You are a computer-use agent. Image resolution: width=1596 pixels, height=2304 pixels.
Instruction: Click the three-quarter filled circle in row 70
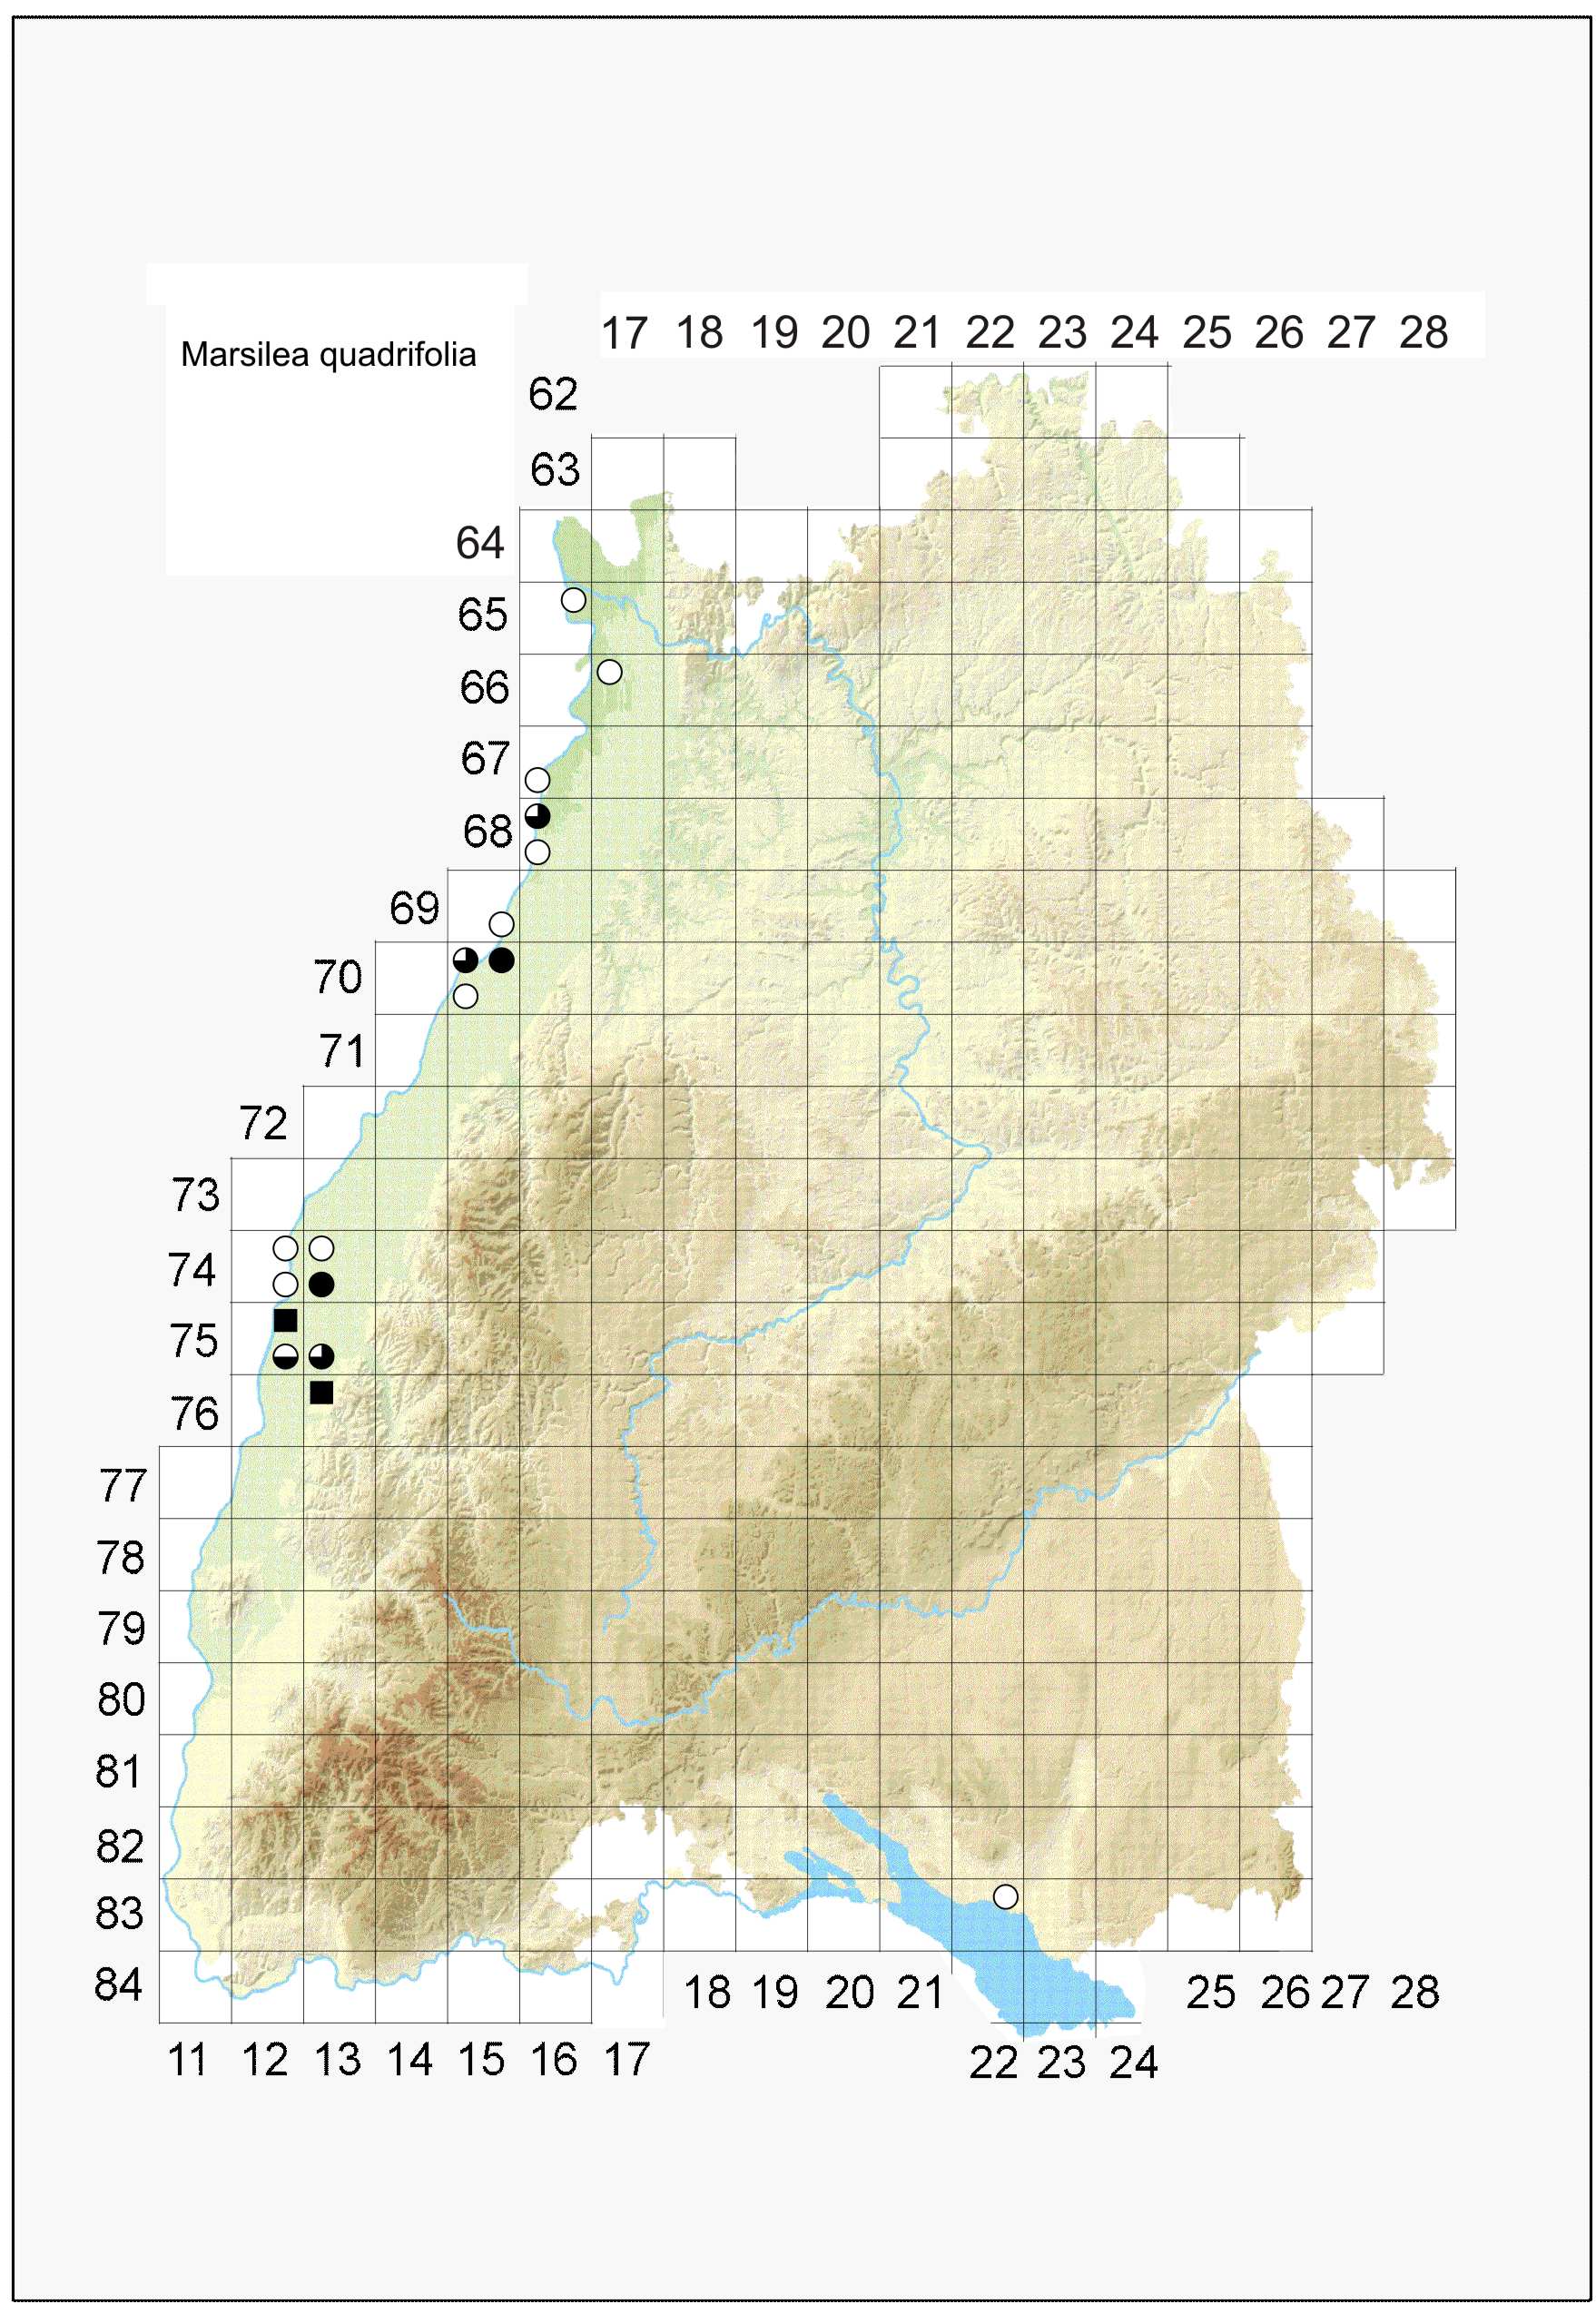click(465, 960)
